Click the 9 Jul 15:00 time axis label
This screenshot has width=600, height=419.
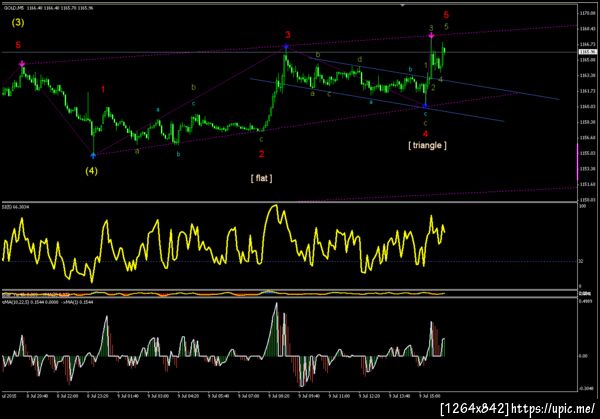click(430, 396)
